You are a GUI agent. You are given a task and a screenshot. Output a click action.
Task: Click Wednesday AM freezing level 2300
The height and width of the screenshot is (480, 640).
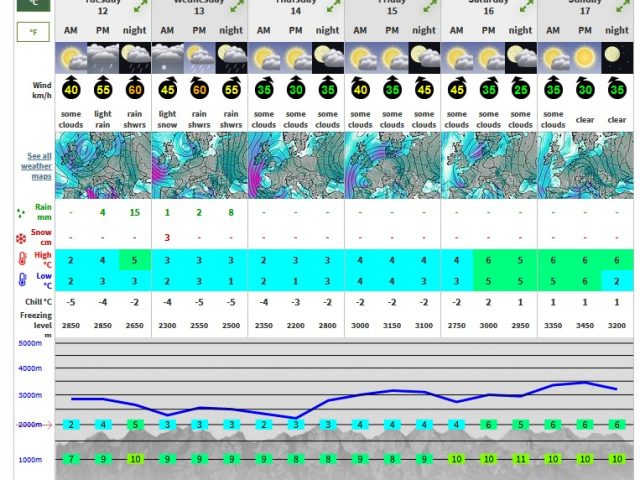(167, 325)
